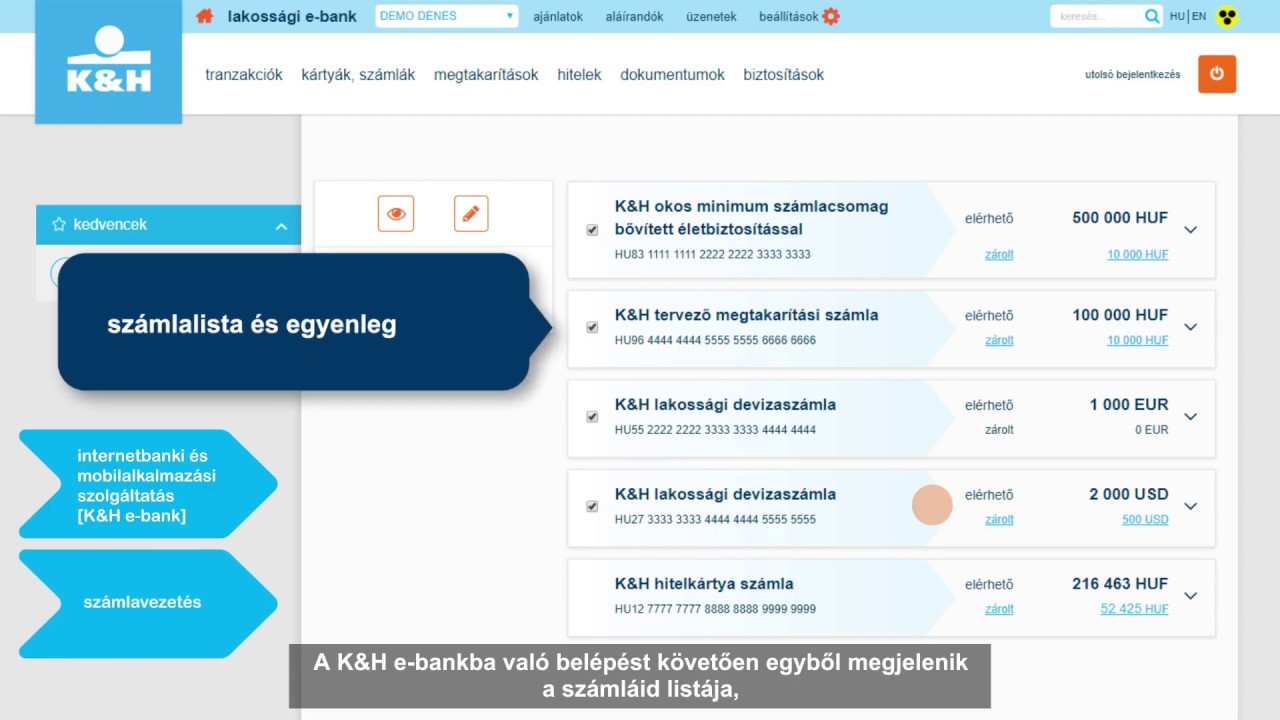Viewport: 1280px width, 720px height.
Task: Click the eye view icon
Action: pyautogui.click(x=396, y=214)
